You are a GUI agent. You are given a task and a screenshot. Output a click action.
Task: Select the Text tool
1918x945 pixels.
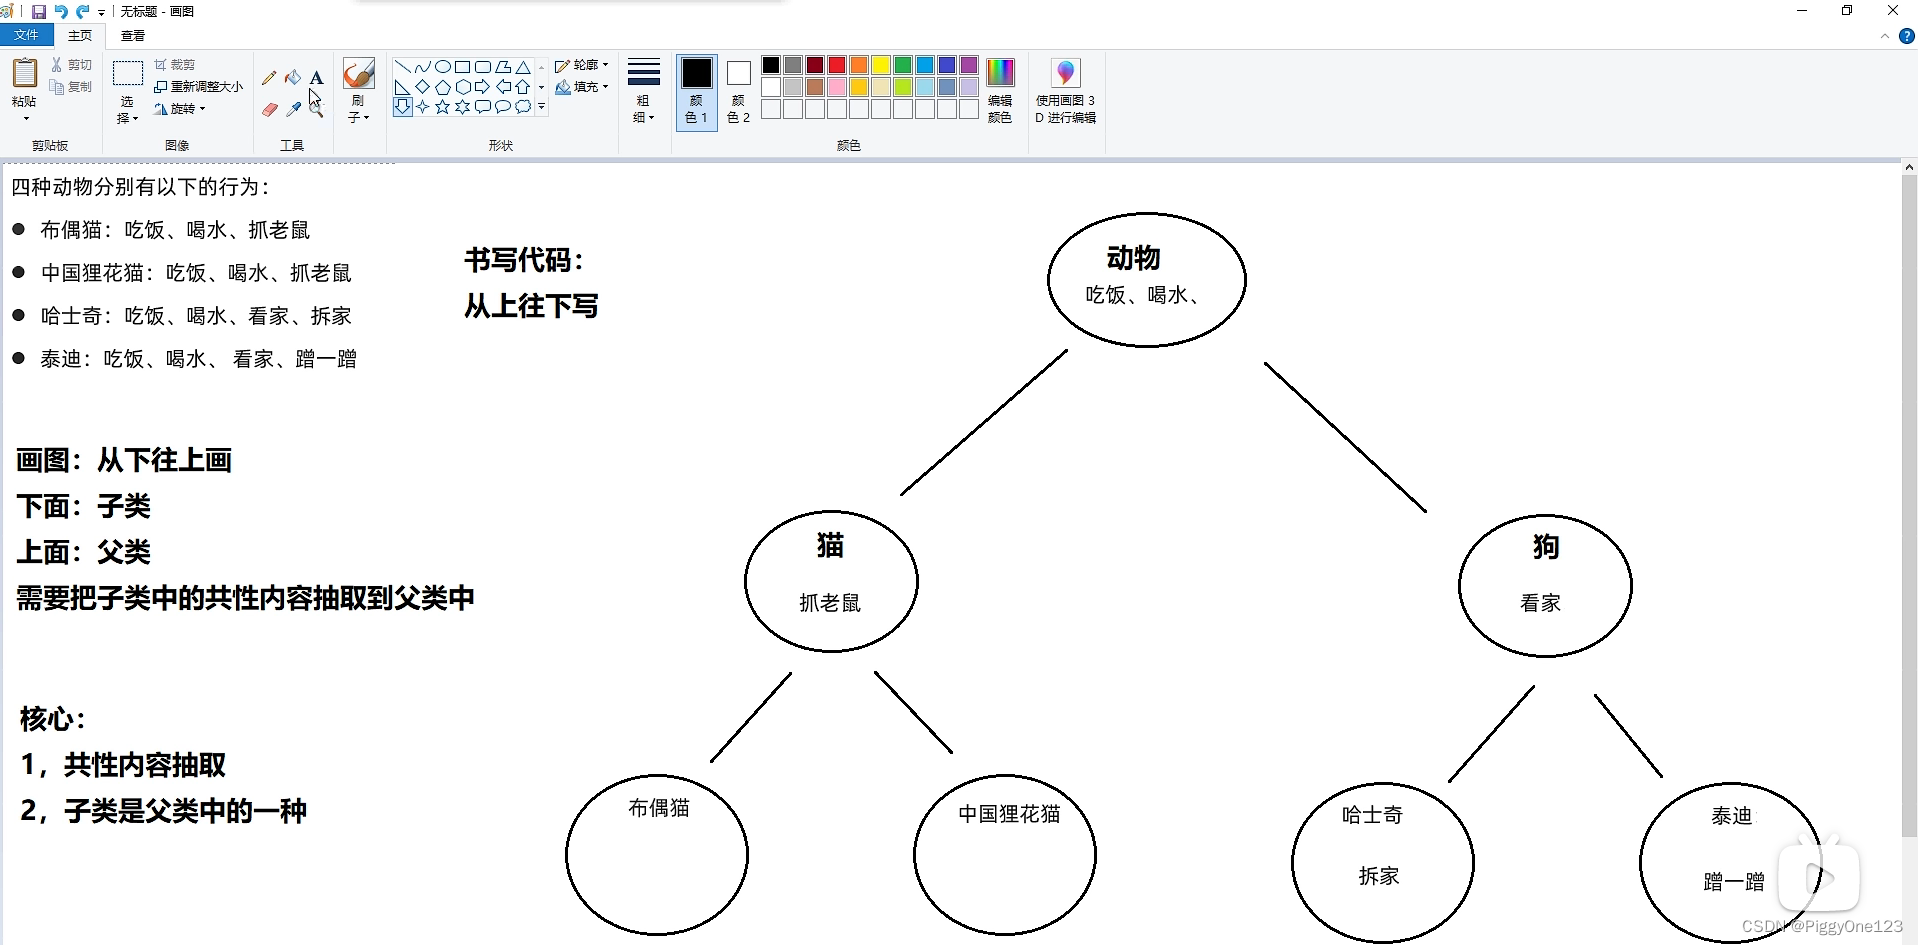click(316, 79)
